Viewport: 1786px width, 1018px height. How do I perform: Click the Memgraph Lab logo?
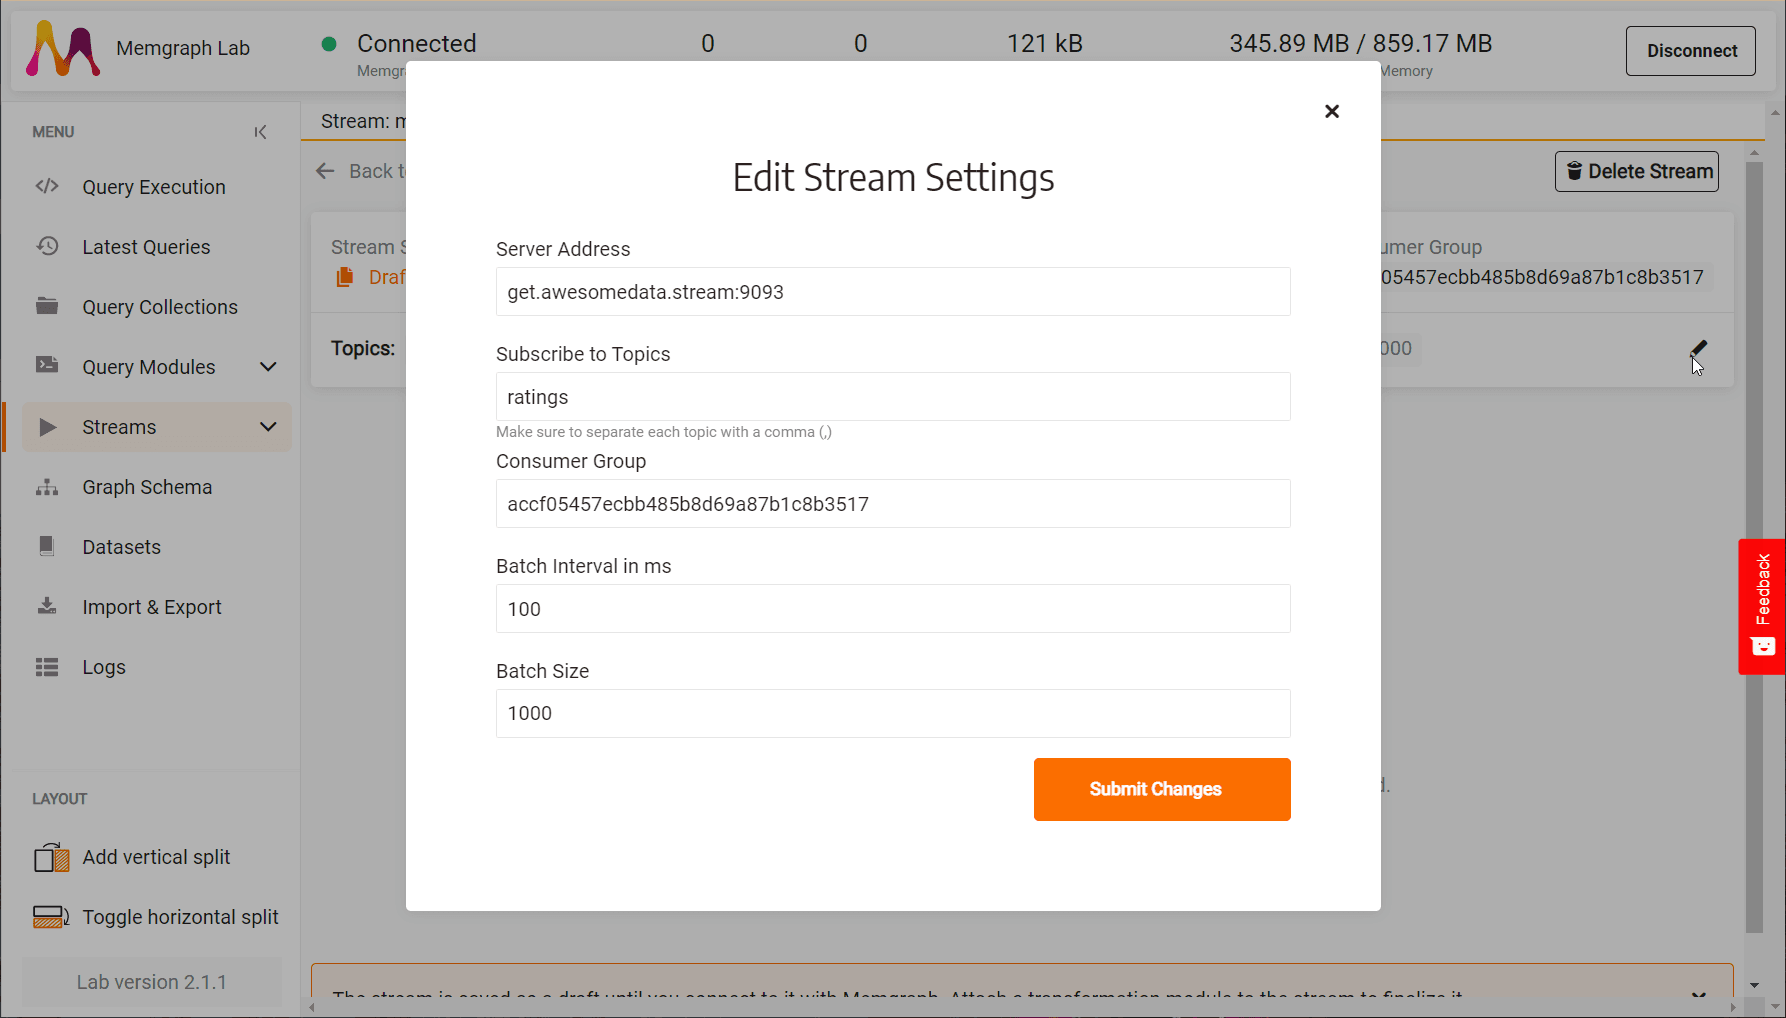coord(63,48)
